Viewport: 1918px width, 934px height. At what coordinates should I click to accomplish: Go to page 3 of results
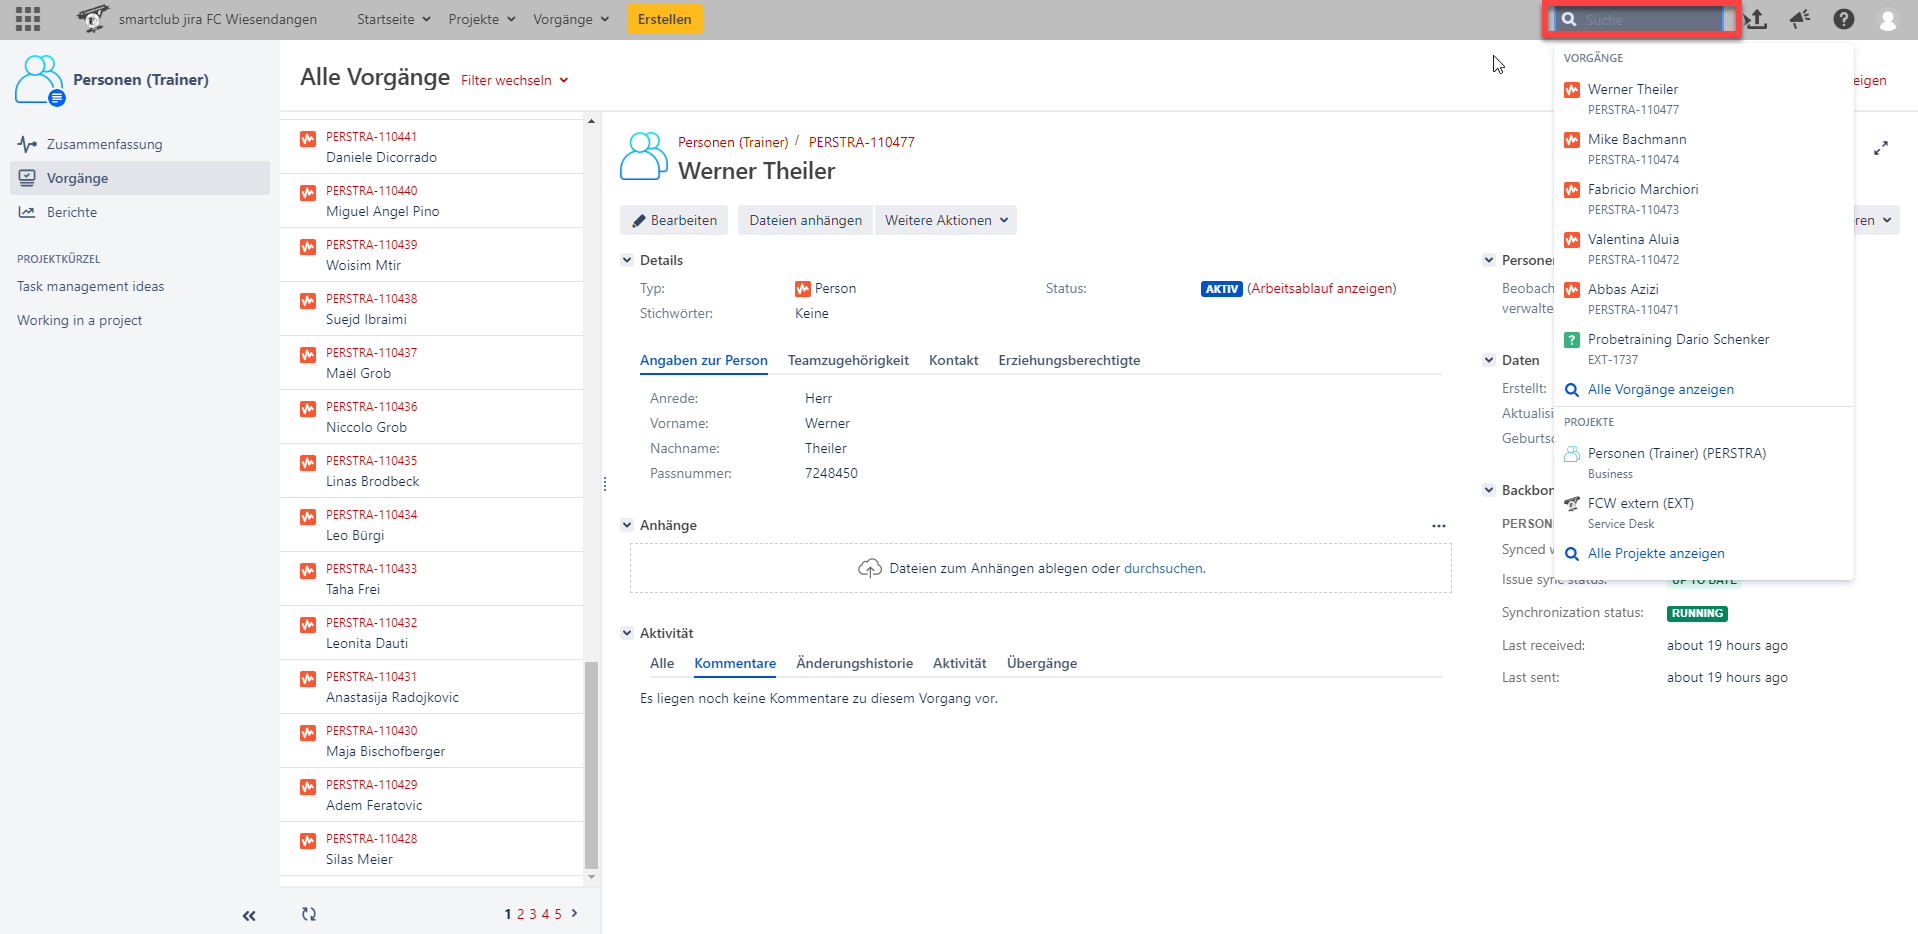click(x=533, y=914)
